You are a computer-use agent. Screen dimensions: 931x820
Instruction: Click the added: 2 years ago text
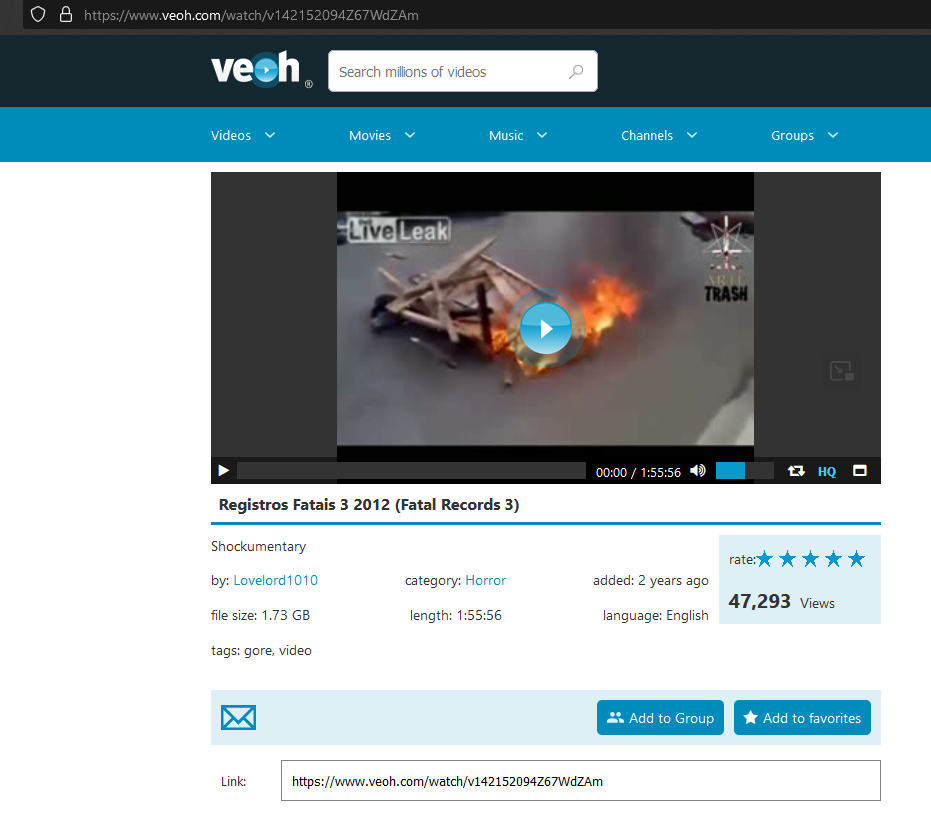point(651,580)
